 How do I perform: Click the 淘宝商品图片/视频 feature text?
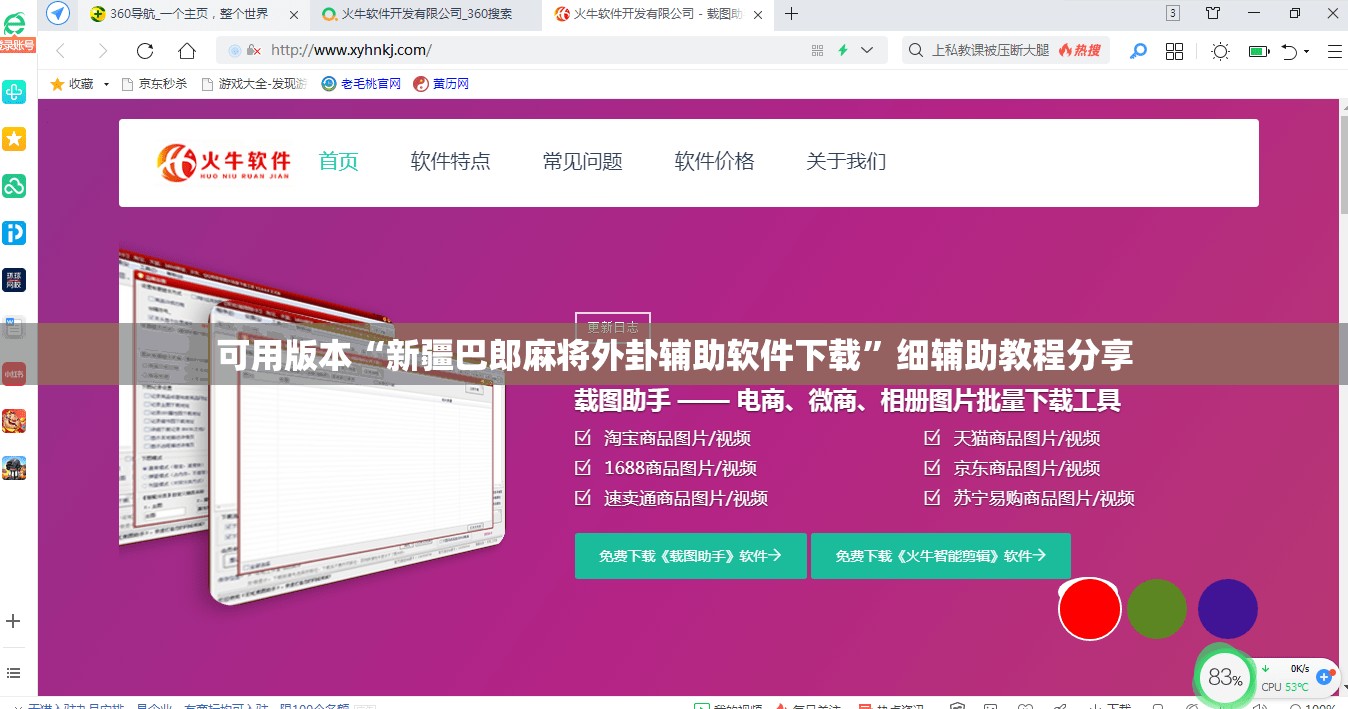[x=677, y=438]
